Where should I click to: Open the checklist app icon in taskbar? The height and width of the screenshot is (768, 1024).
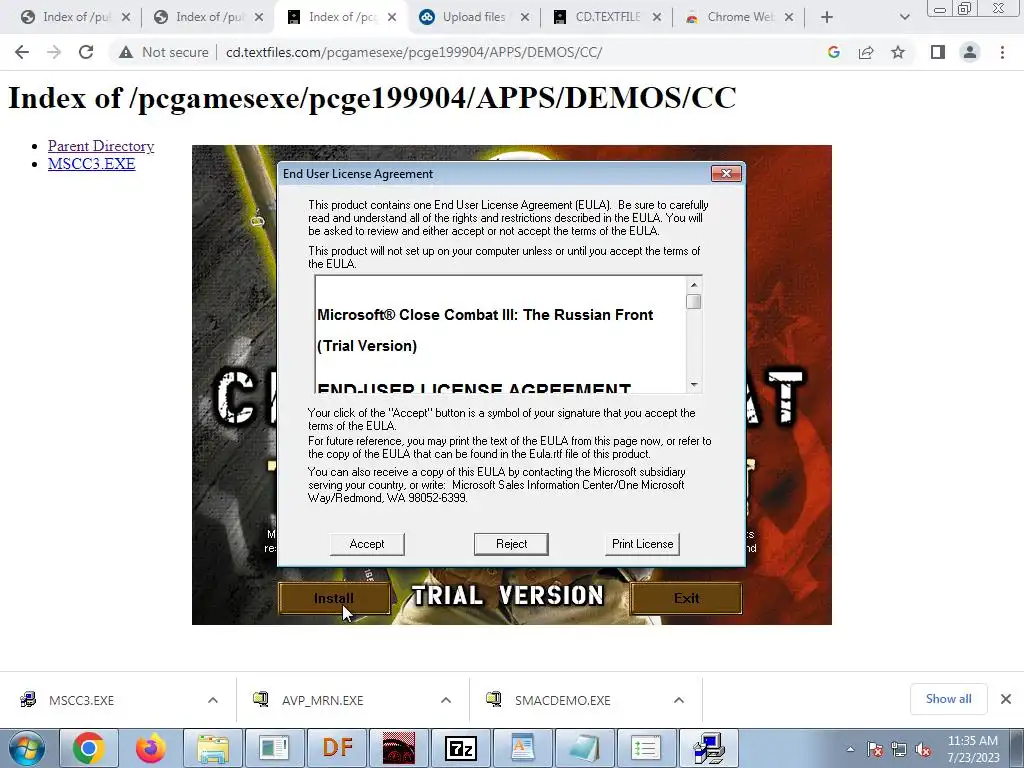[647, 748]
